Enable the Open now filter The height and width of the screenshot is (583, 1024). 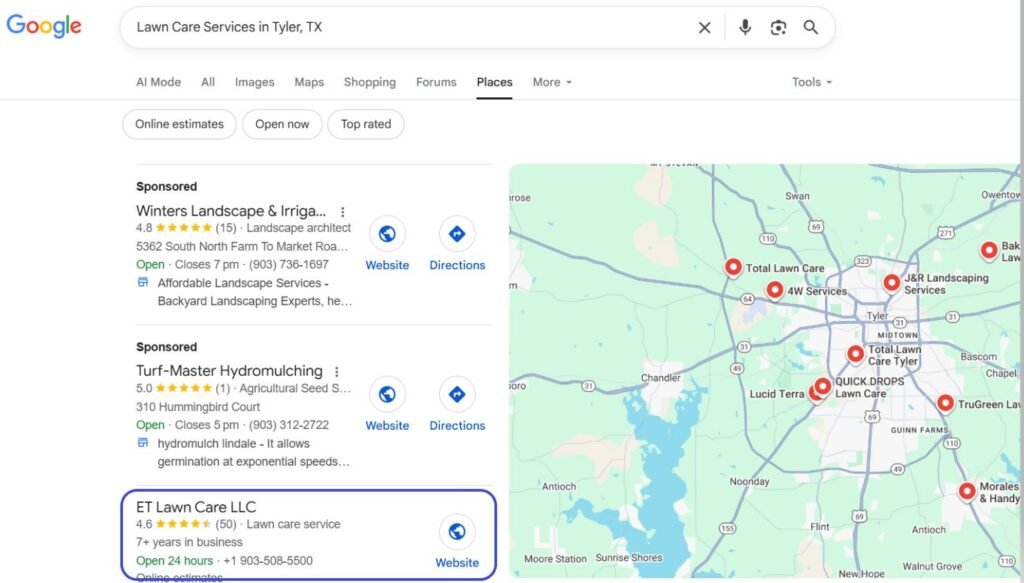[282, 124]
